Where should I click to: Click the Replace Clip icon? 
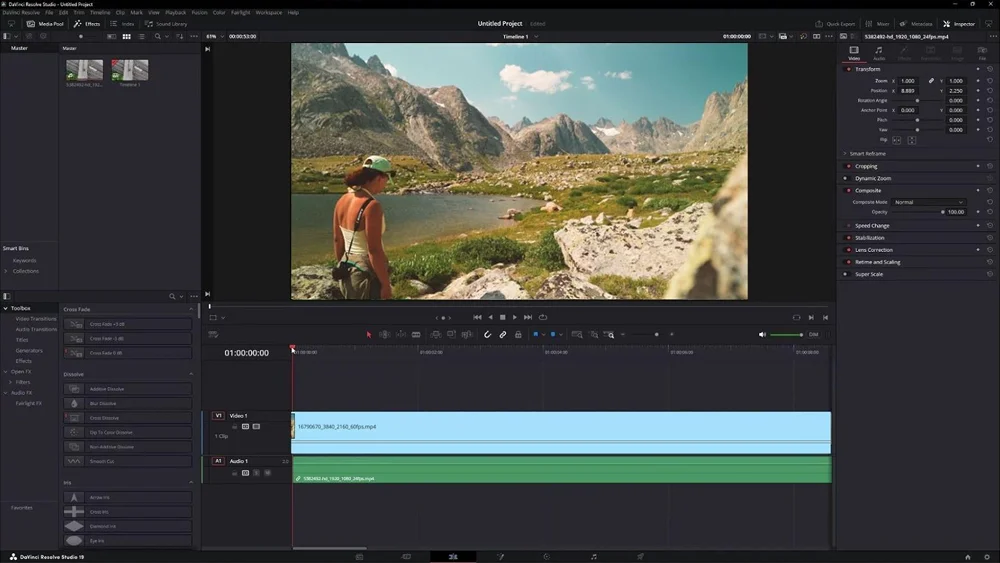tap(467, 335)
